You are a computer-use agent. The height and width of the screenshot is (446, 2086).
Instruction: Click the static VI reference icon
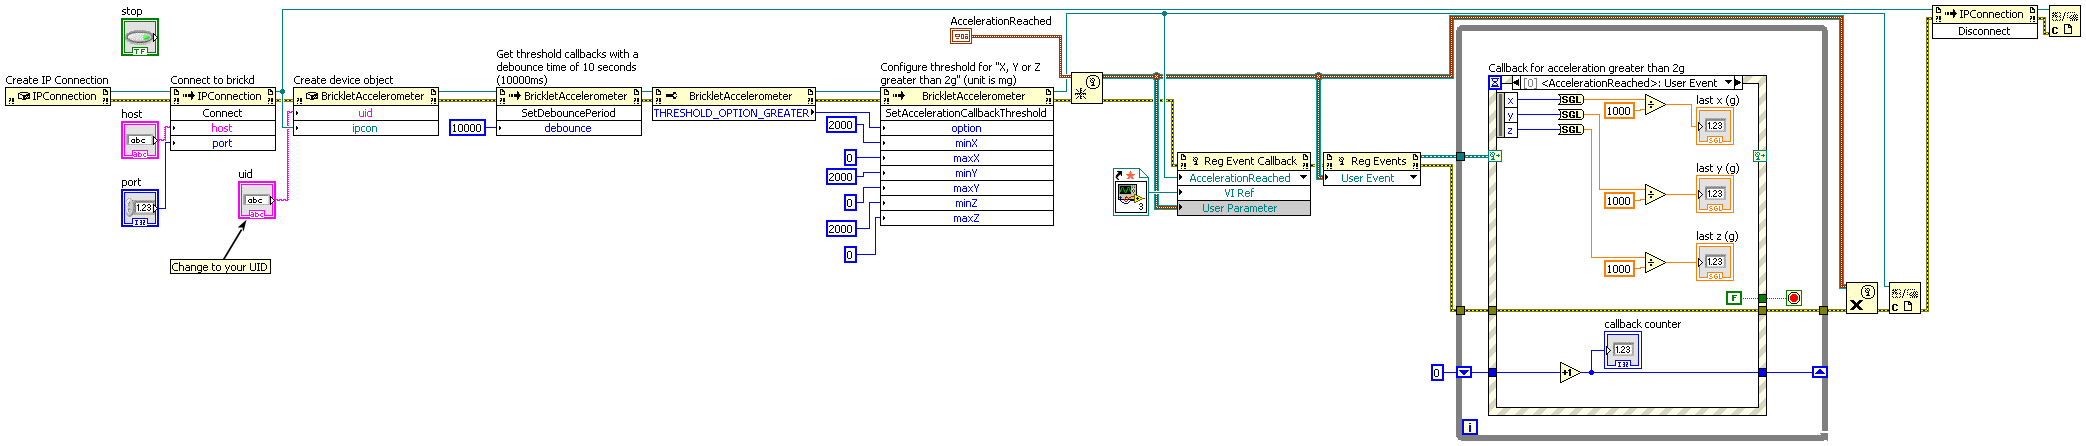pos(1130,191)
